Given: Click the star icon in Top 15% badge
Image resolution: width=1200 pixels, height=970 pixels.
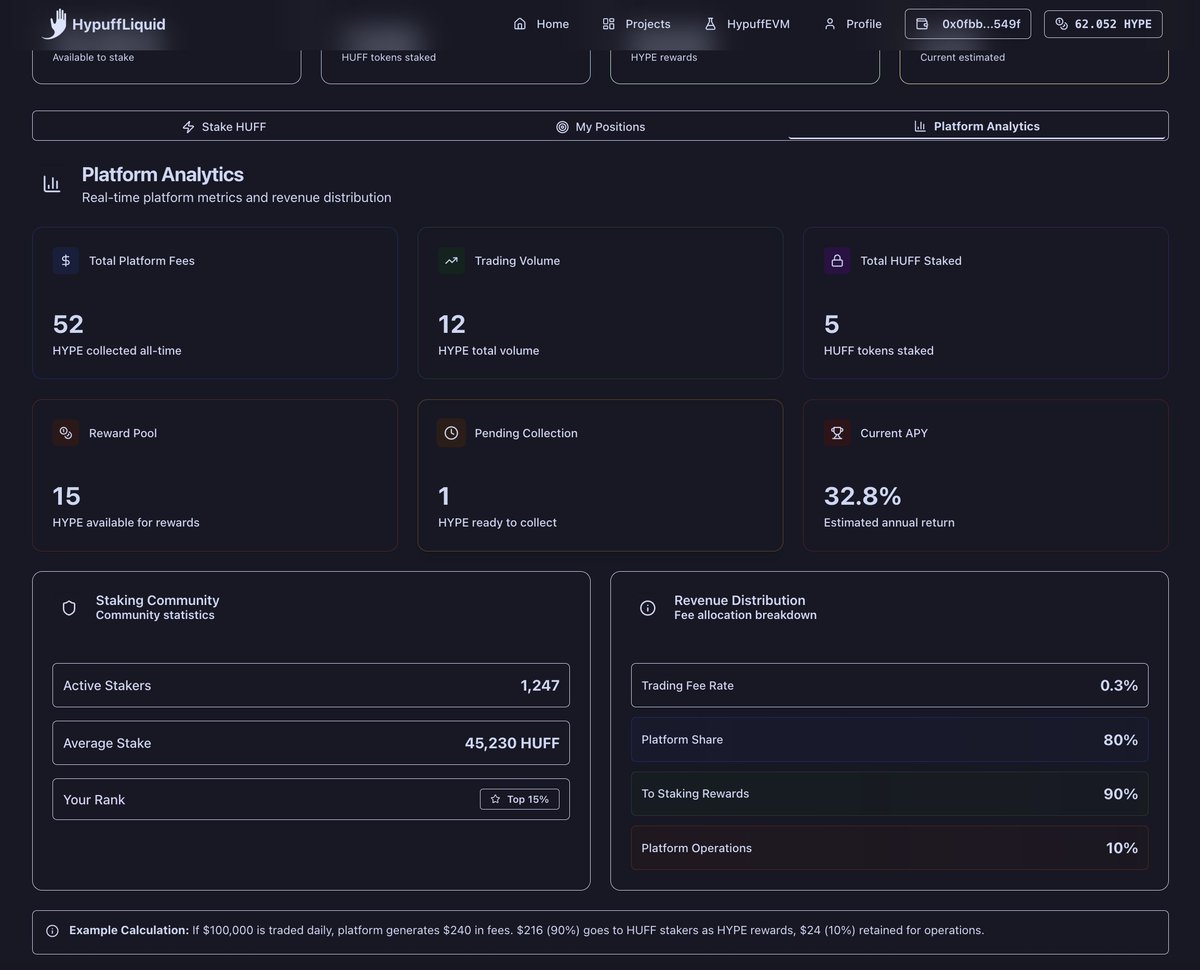Looking at the screenshot, I should (x=495, y=799).
